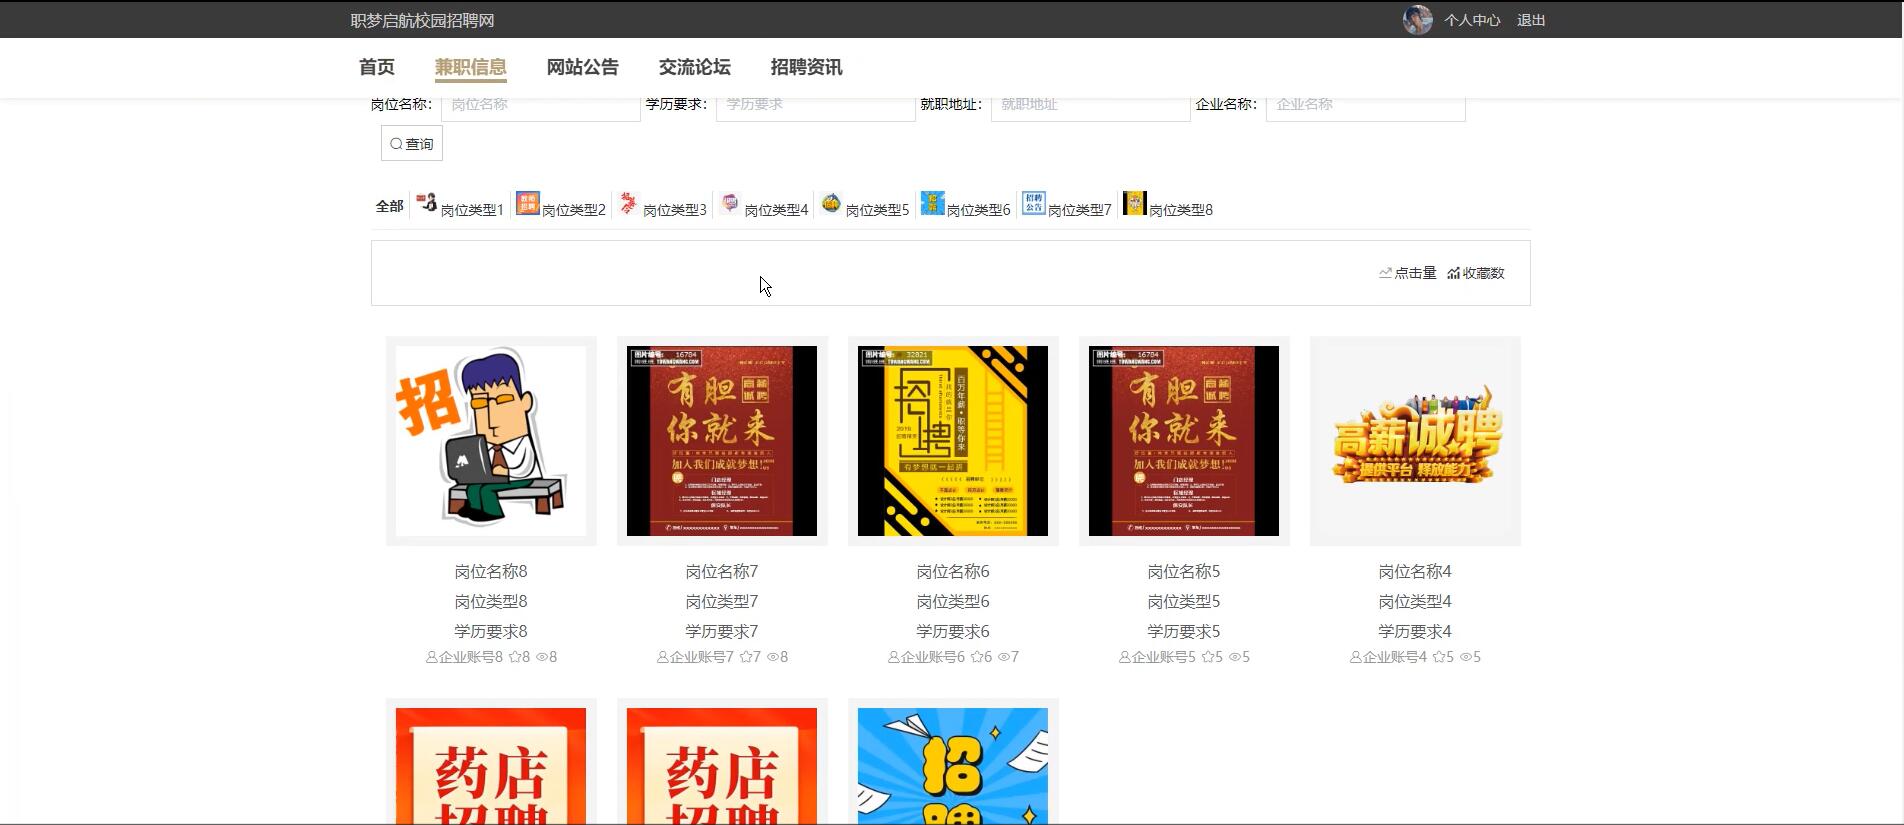1904x825 pixels.
Task: Click the 岗位类型1 category icon
Action: [x=427, y=203]
